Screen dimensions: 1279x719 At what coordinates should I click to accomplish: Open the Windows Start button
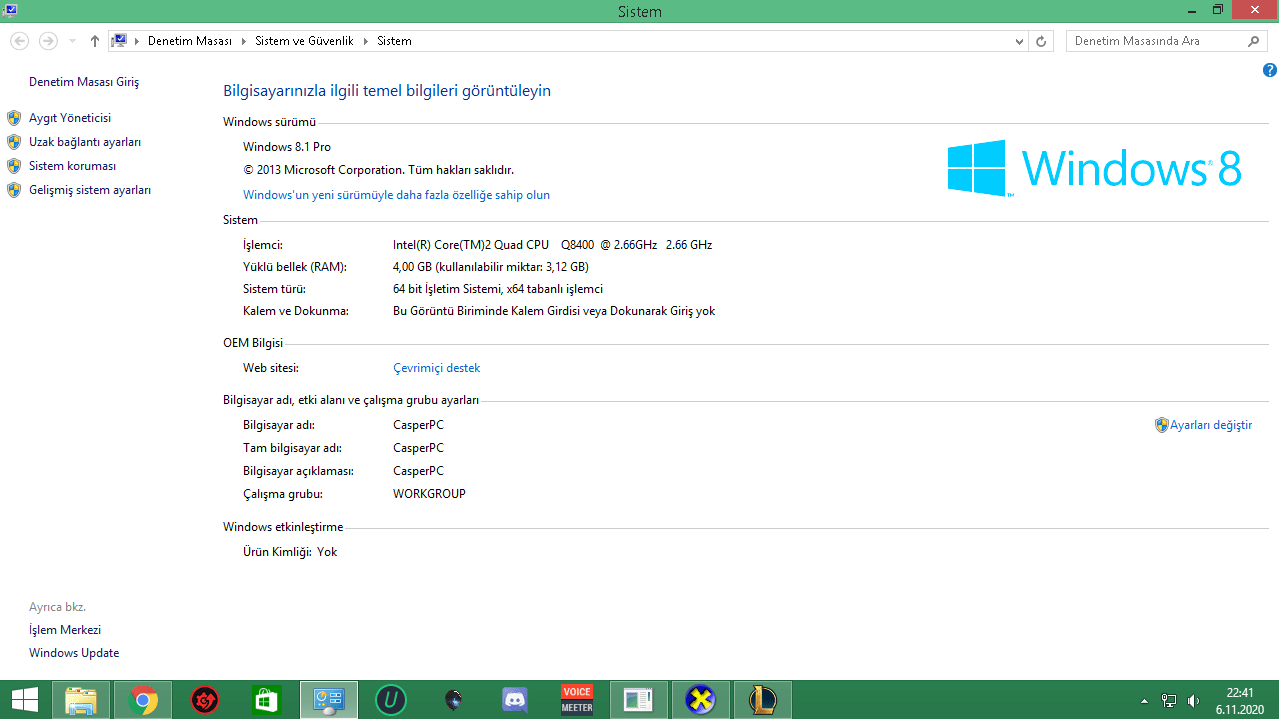coord(25,700)
